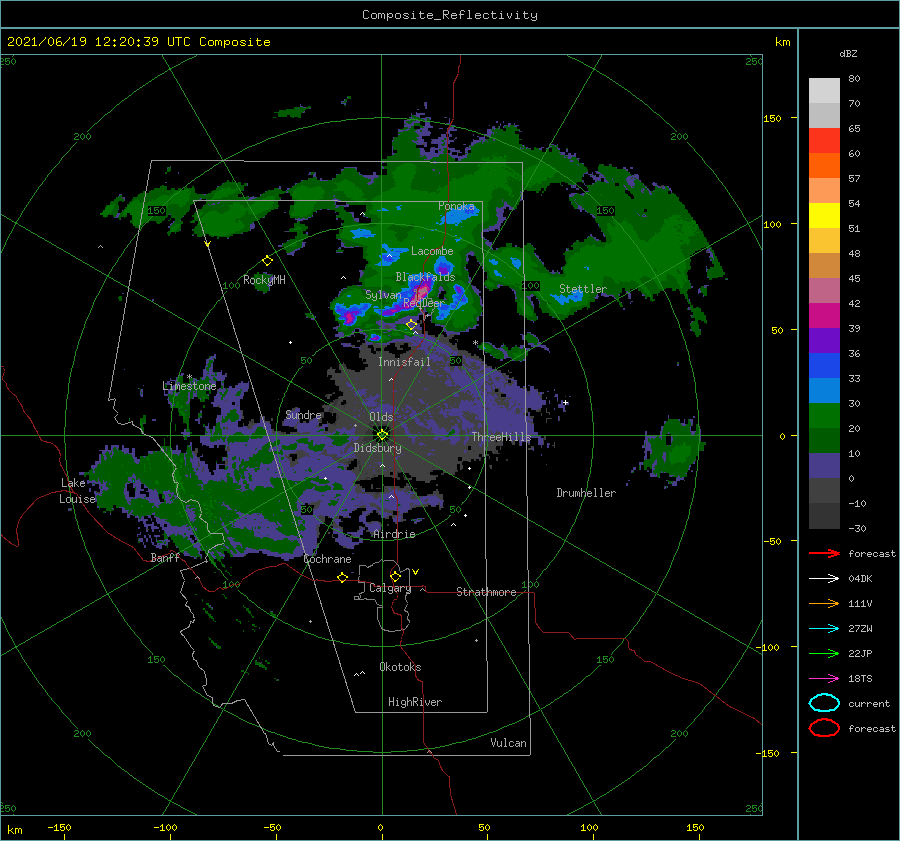Click the Blackfalds town label
This screenshot has height=841, width=900.
click(425, 277)
